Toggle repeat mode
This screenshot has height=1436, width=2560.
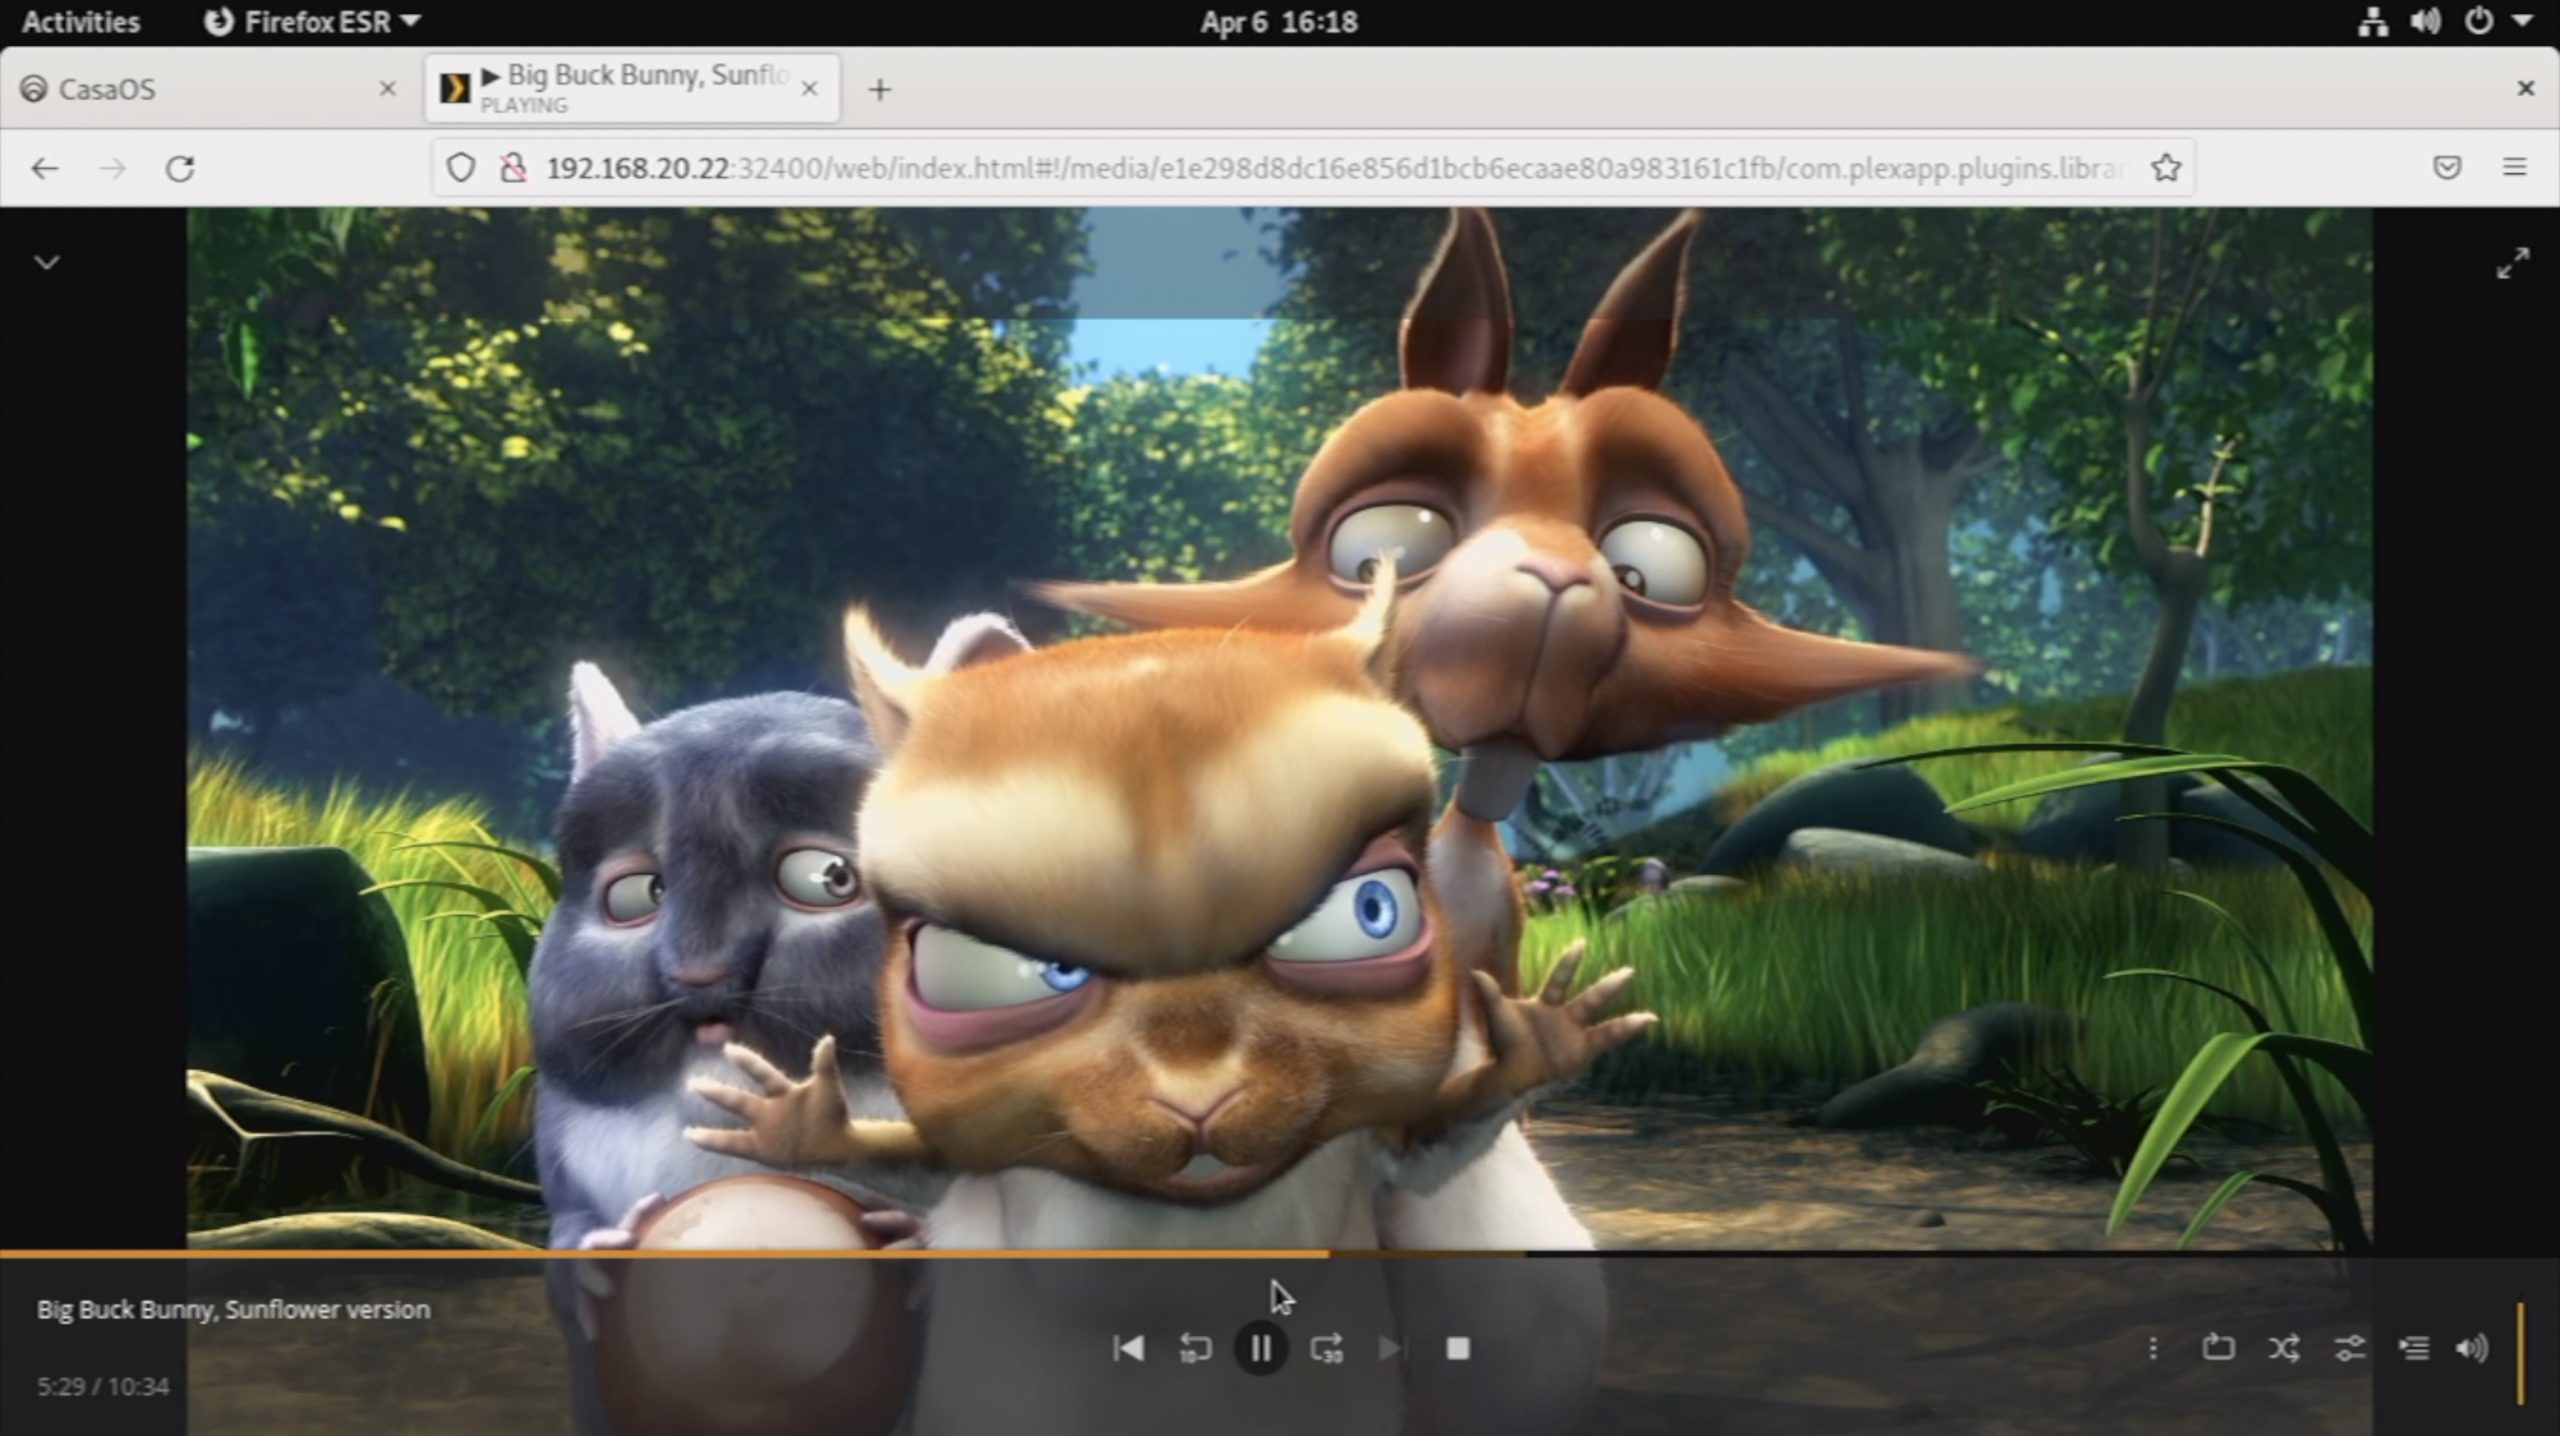[x=2218, y=1348]
